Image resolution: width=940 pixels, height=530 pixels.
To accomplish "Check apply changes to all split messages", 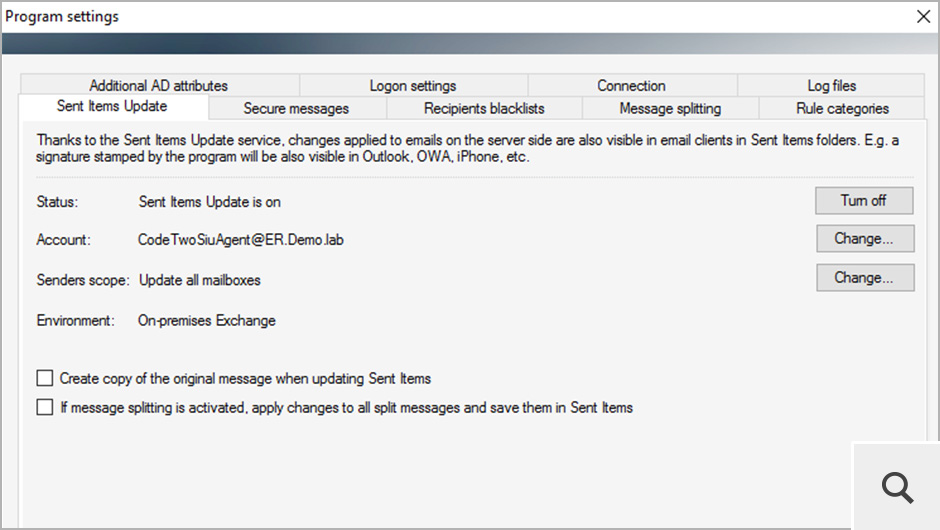I will (45, 408).
